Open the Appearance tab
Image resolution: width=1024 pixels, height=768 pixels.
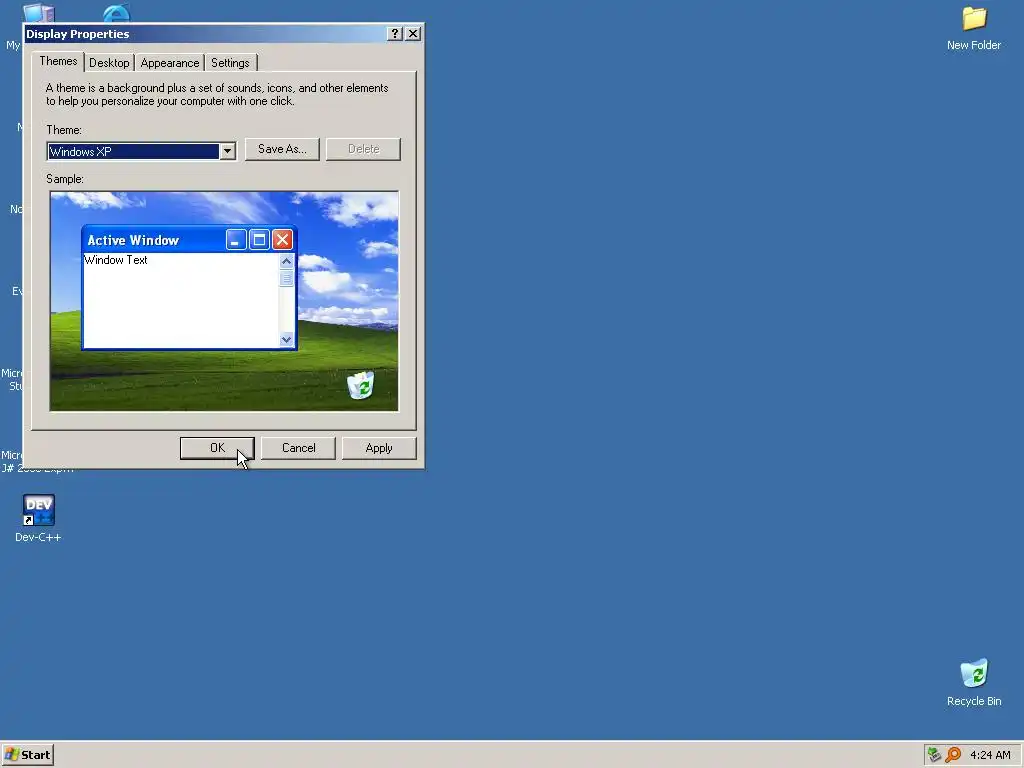click(170, 63)
